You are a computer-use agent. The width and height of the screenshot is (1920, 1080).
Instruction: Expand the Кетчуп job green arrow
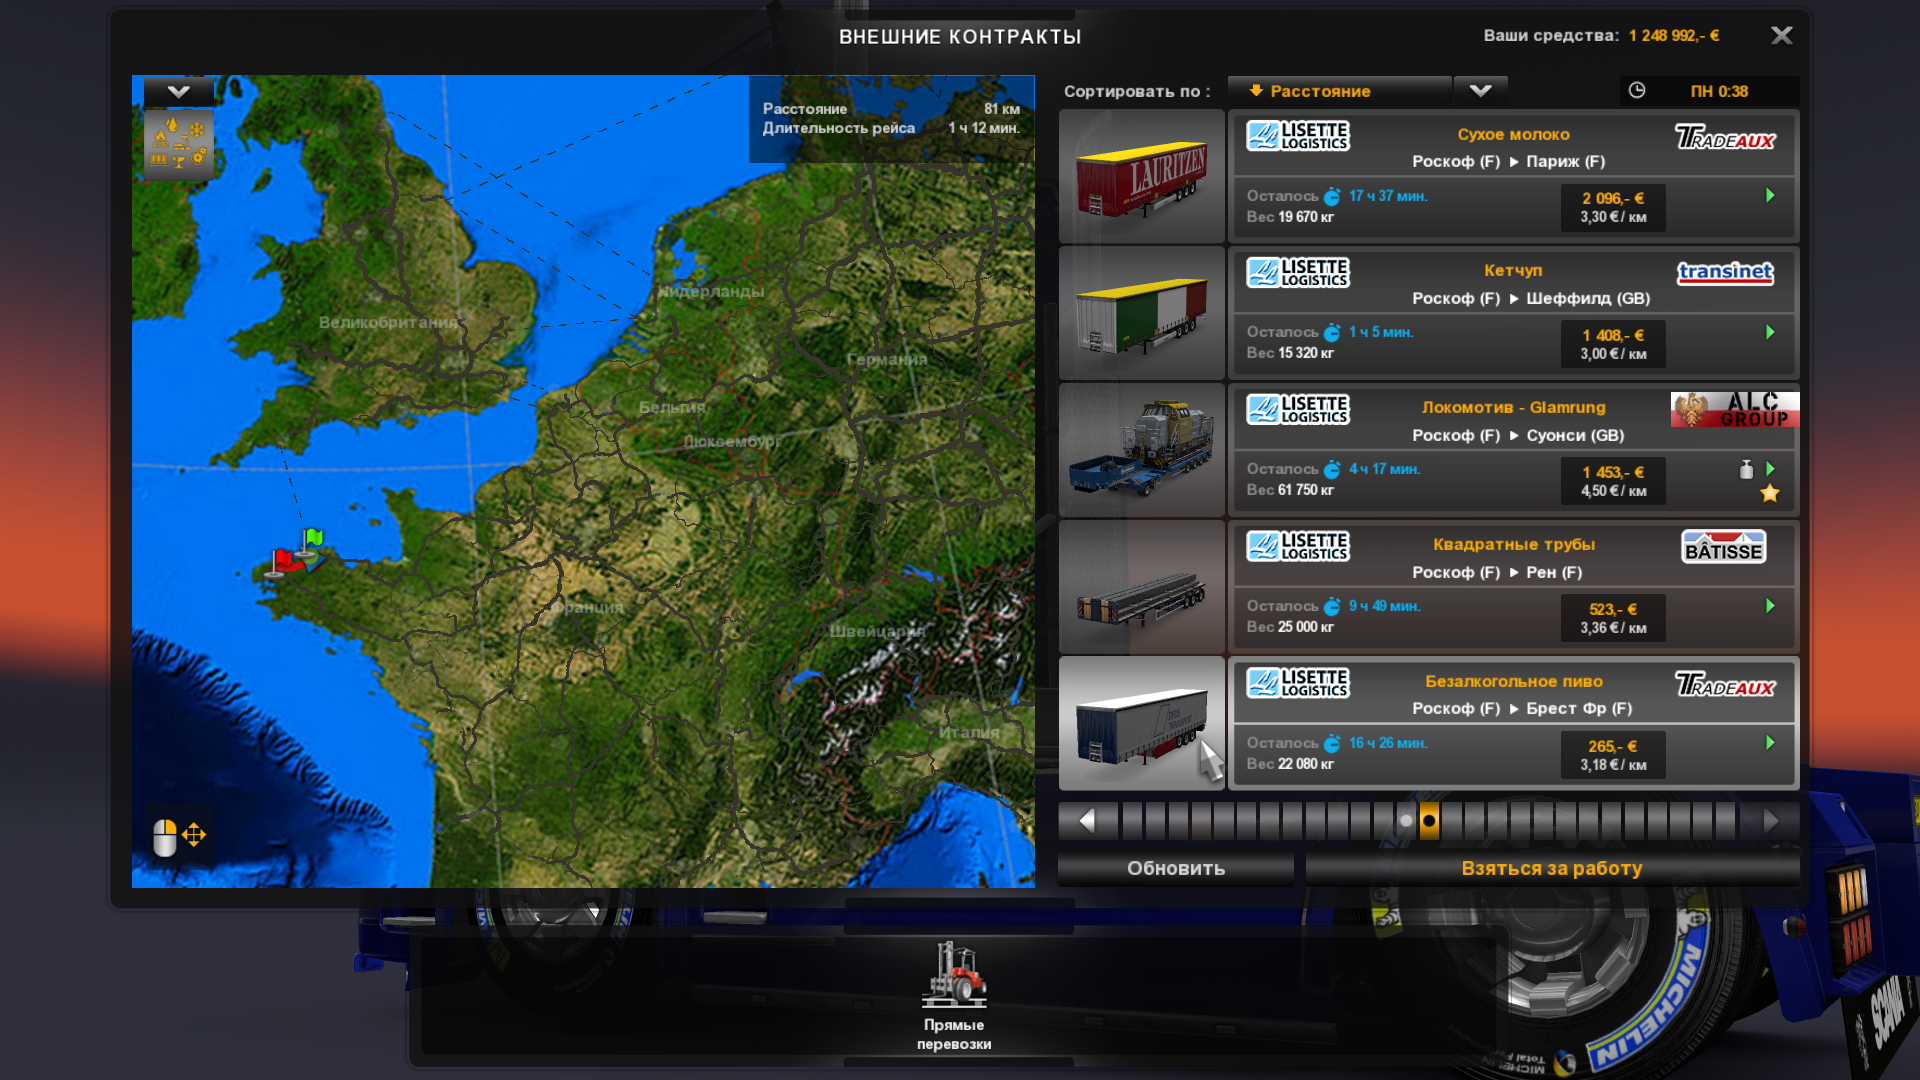1770,332
